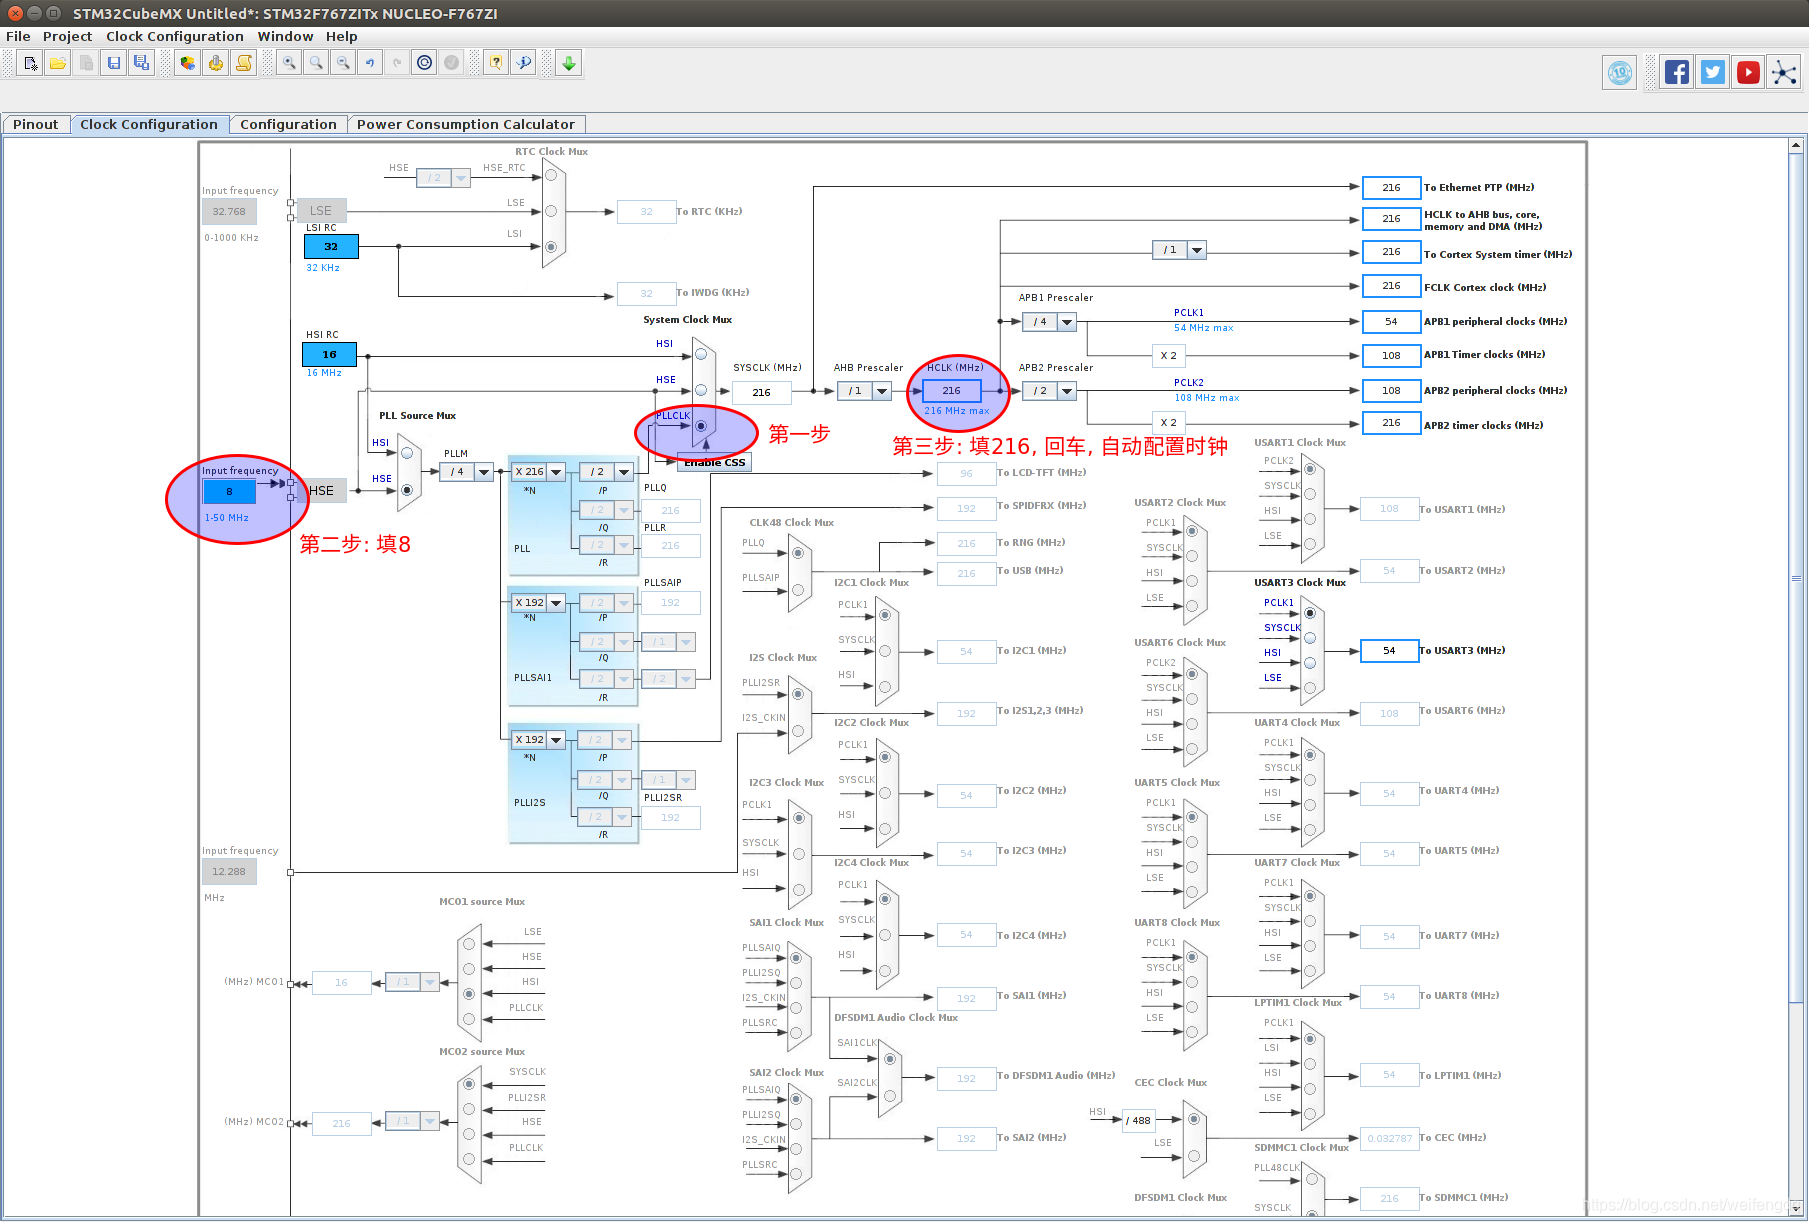Click the APB1 Timer clocks 108 value

tap(1392, 356)
